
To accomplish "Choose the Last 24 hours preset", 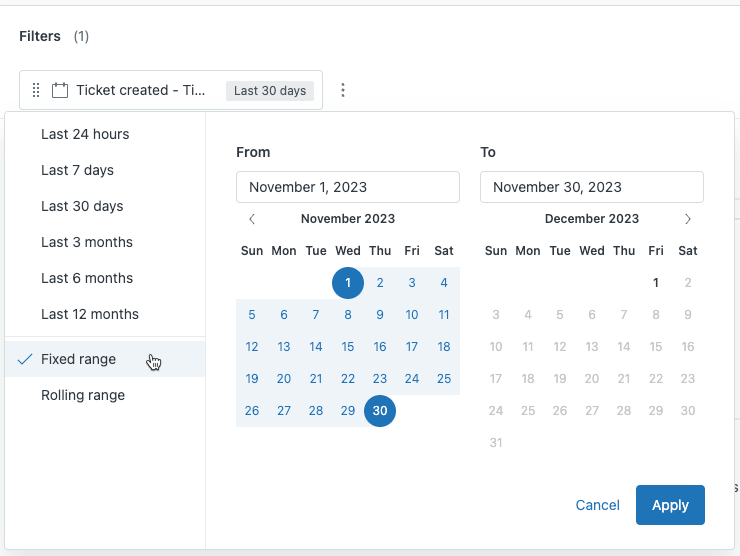I will pyautogui.click(x=85, y=134).
